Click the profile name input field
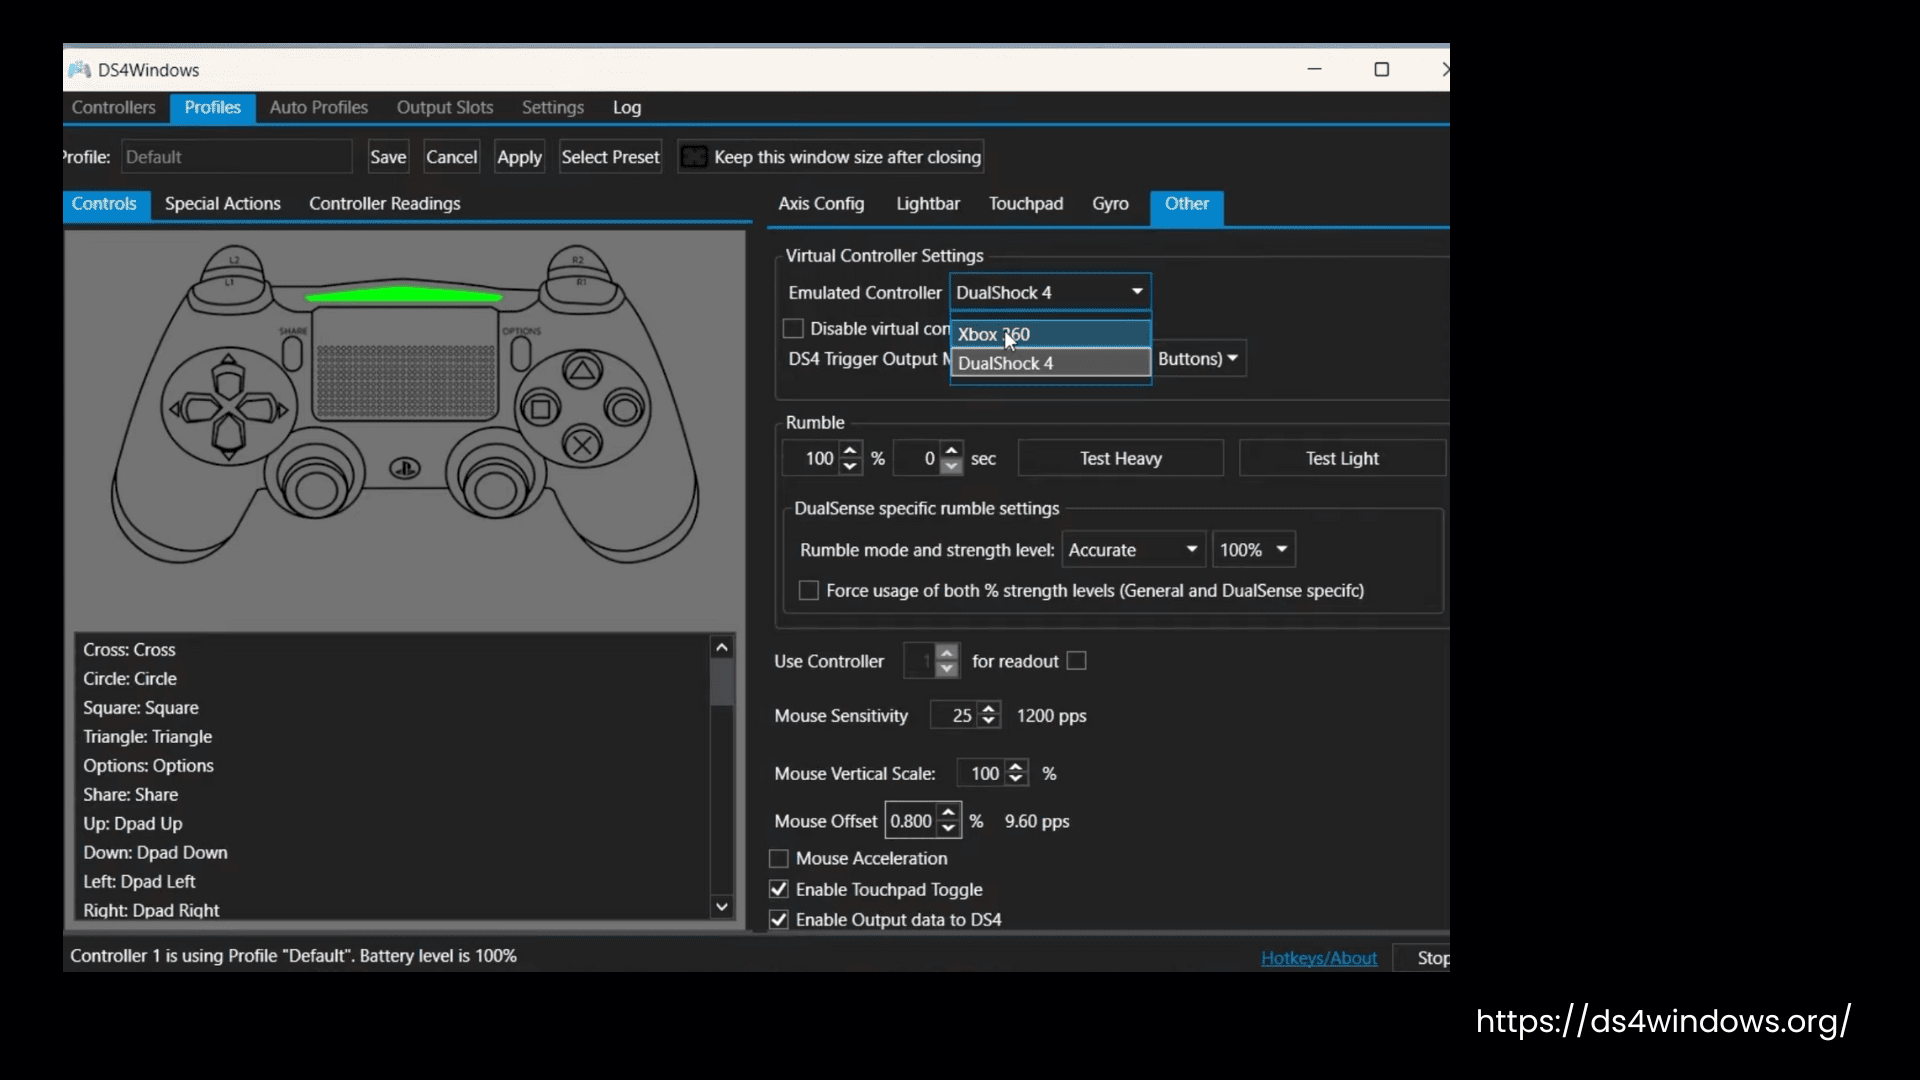The image size is (1920, 1080). coord(237,157)
